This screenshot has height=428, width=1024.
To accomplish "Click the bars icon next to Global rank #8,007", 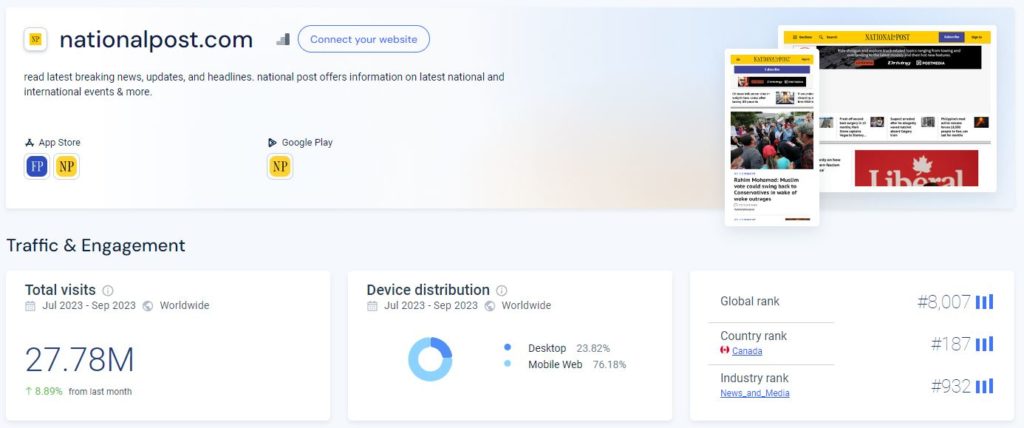I will (x=984, y=302).
